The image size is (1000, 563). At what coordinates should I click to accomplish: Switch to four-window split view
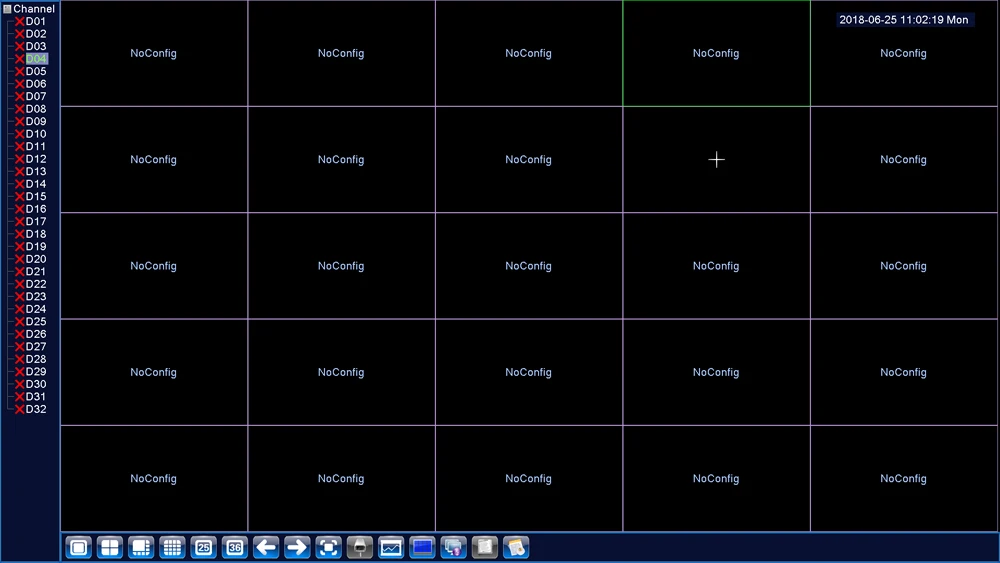(x=110, y=547)
